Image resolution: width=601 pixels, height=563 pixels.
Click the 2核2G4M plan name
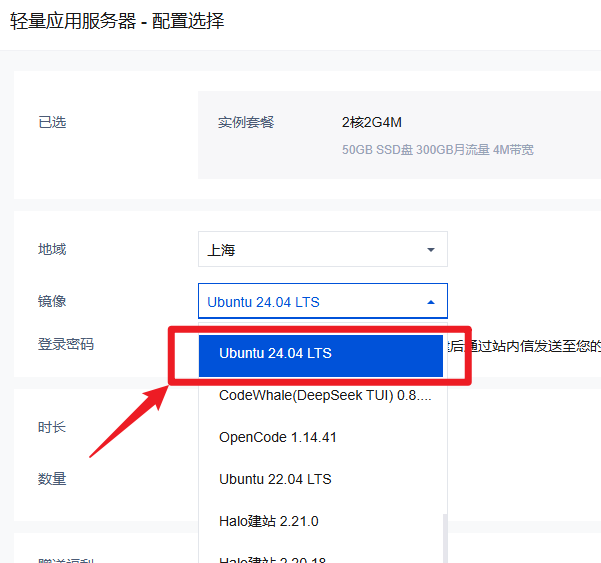point(371,123)
